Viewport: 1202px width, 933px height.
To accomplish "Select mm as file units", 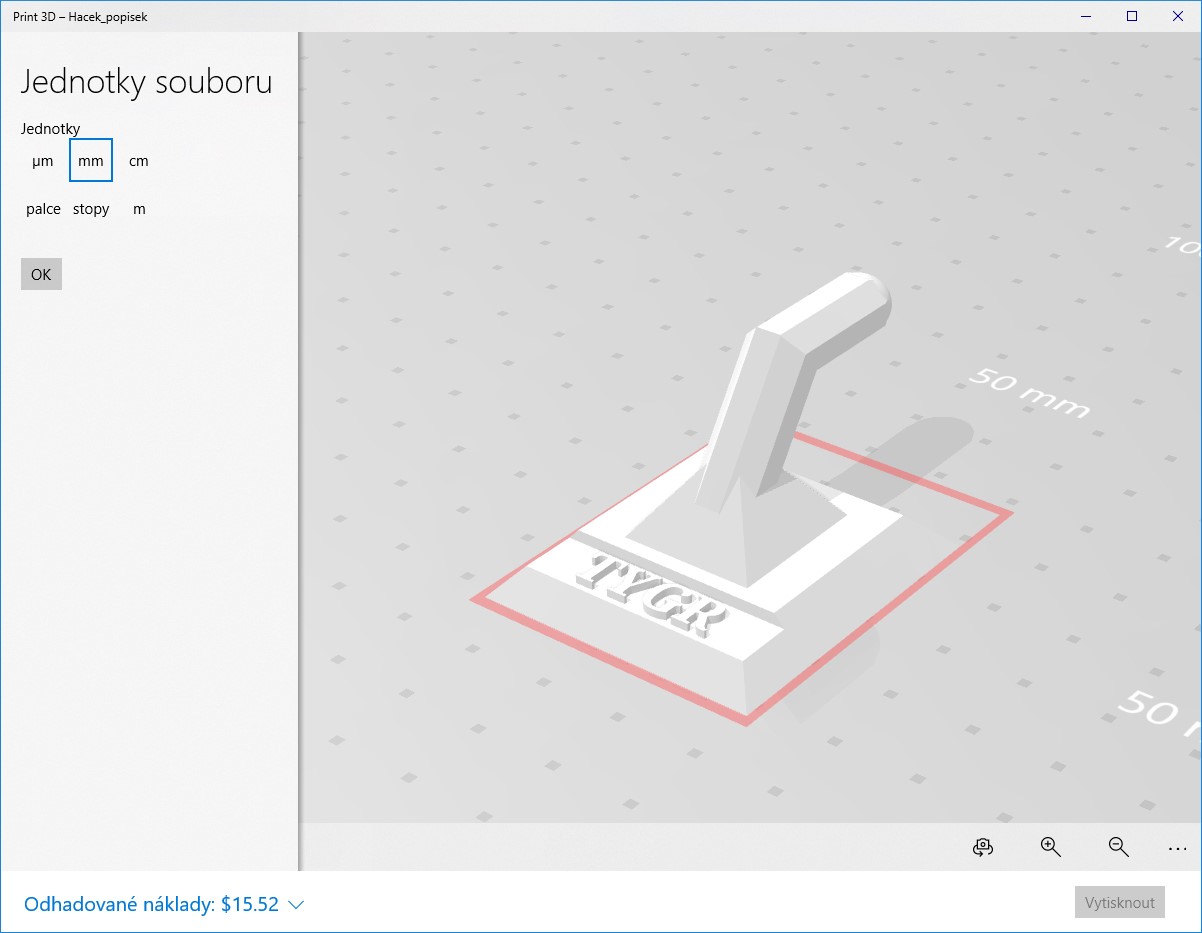I will coord(91,161).
